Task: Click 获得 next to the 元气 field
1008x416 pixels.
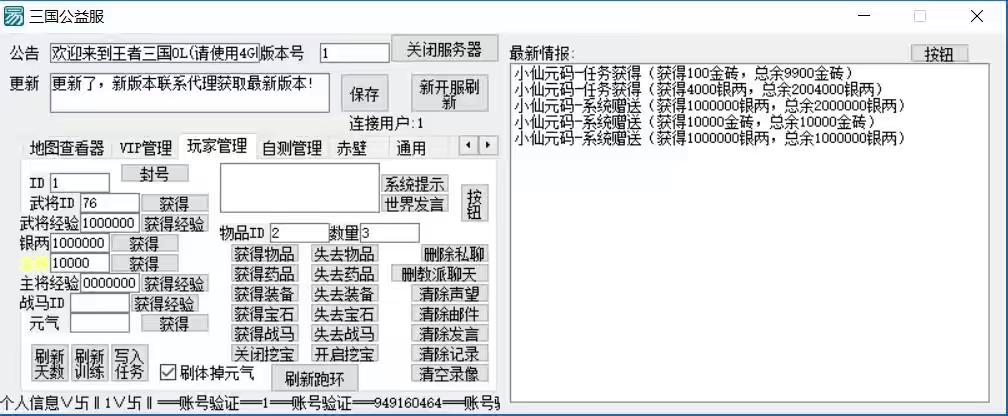Action: pos(174,323)
